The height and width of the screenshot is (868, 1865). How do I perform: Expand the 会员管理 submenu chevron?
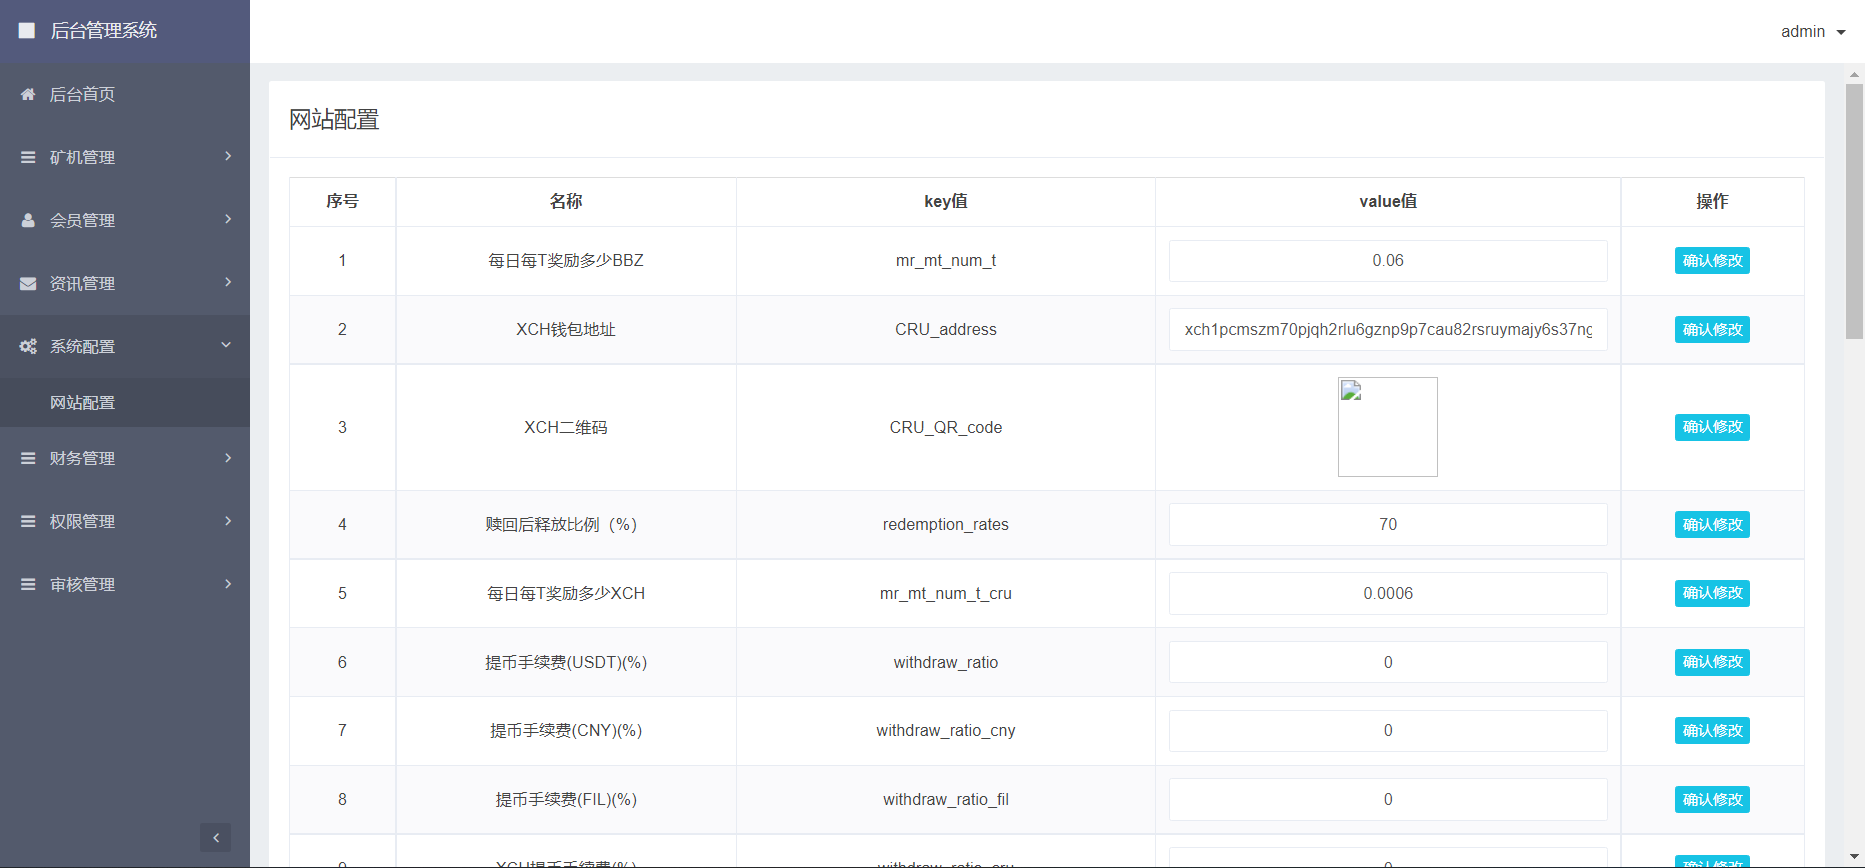(228, 219)
